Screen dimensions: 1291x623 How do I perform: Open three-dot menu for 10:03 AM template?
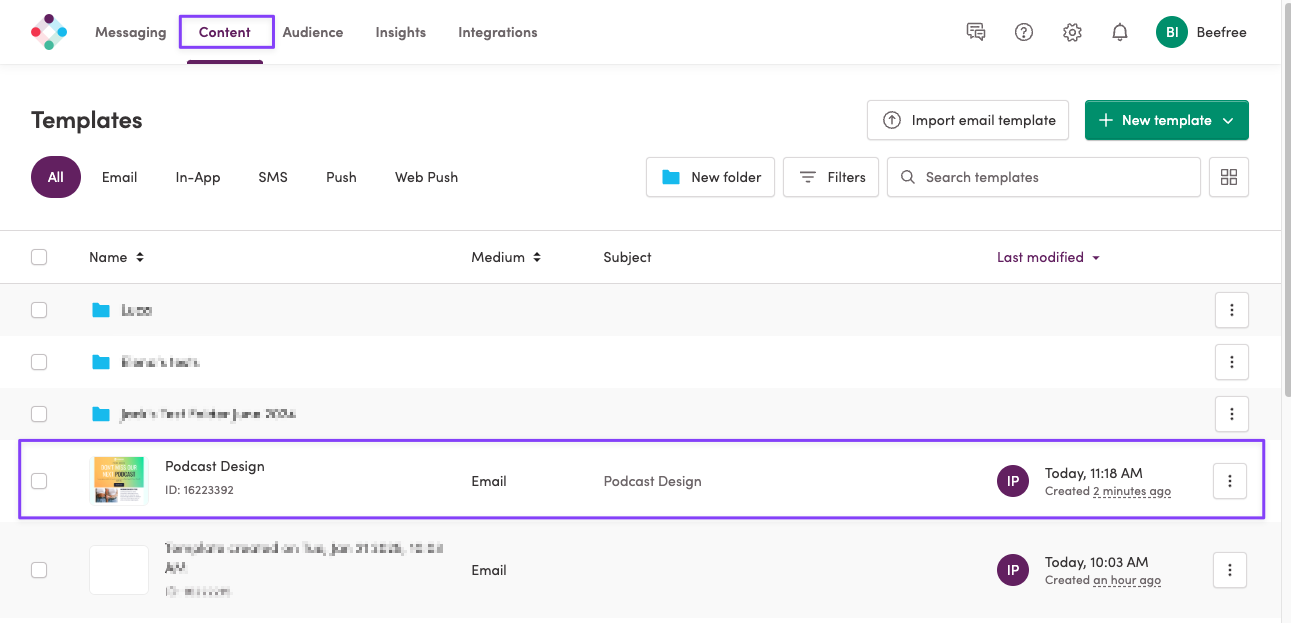(x=1229, y=570)
